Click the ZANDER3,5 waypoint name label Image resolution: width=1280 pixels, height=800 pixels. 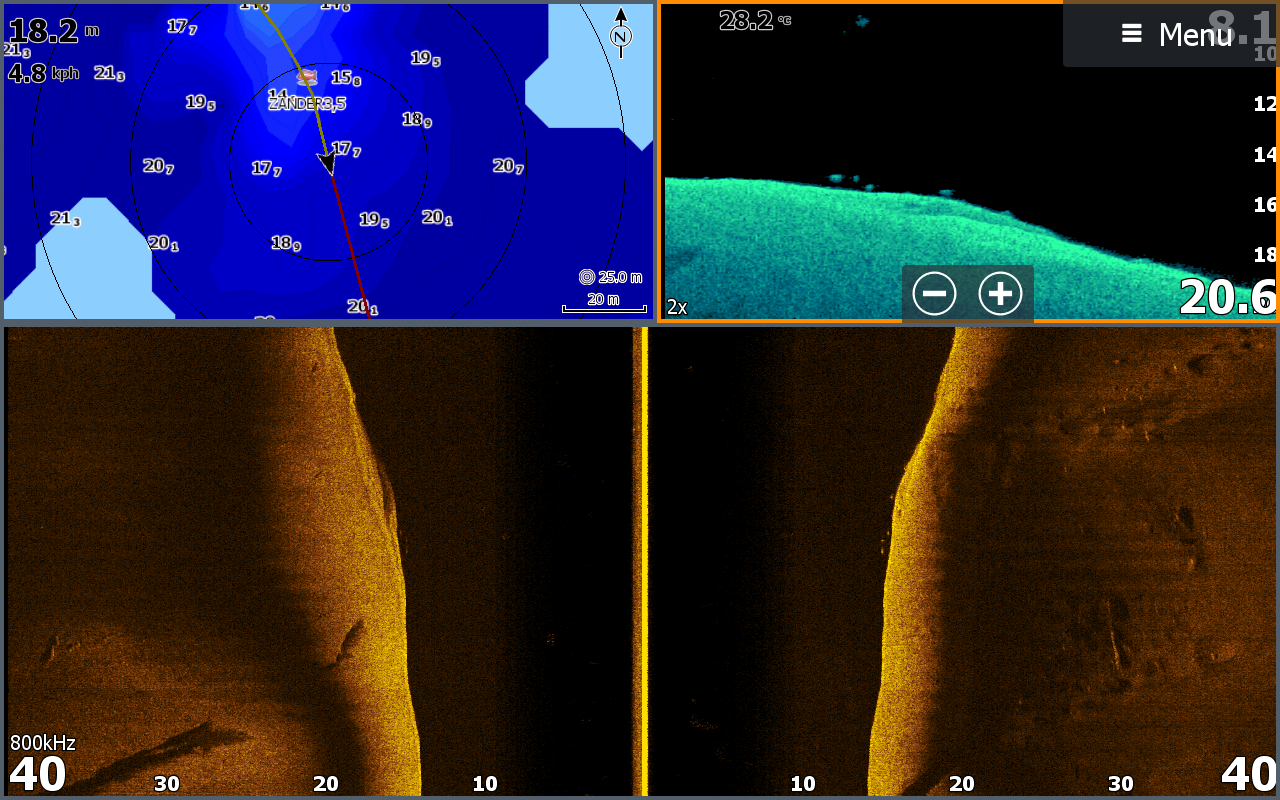click(308, 103)
